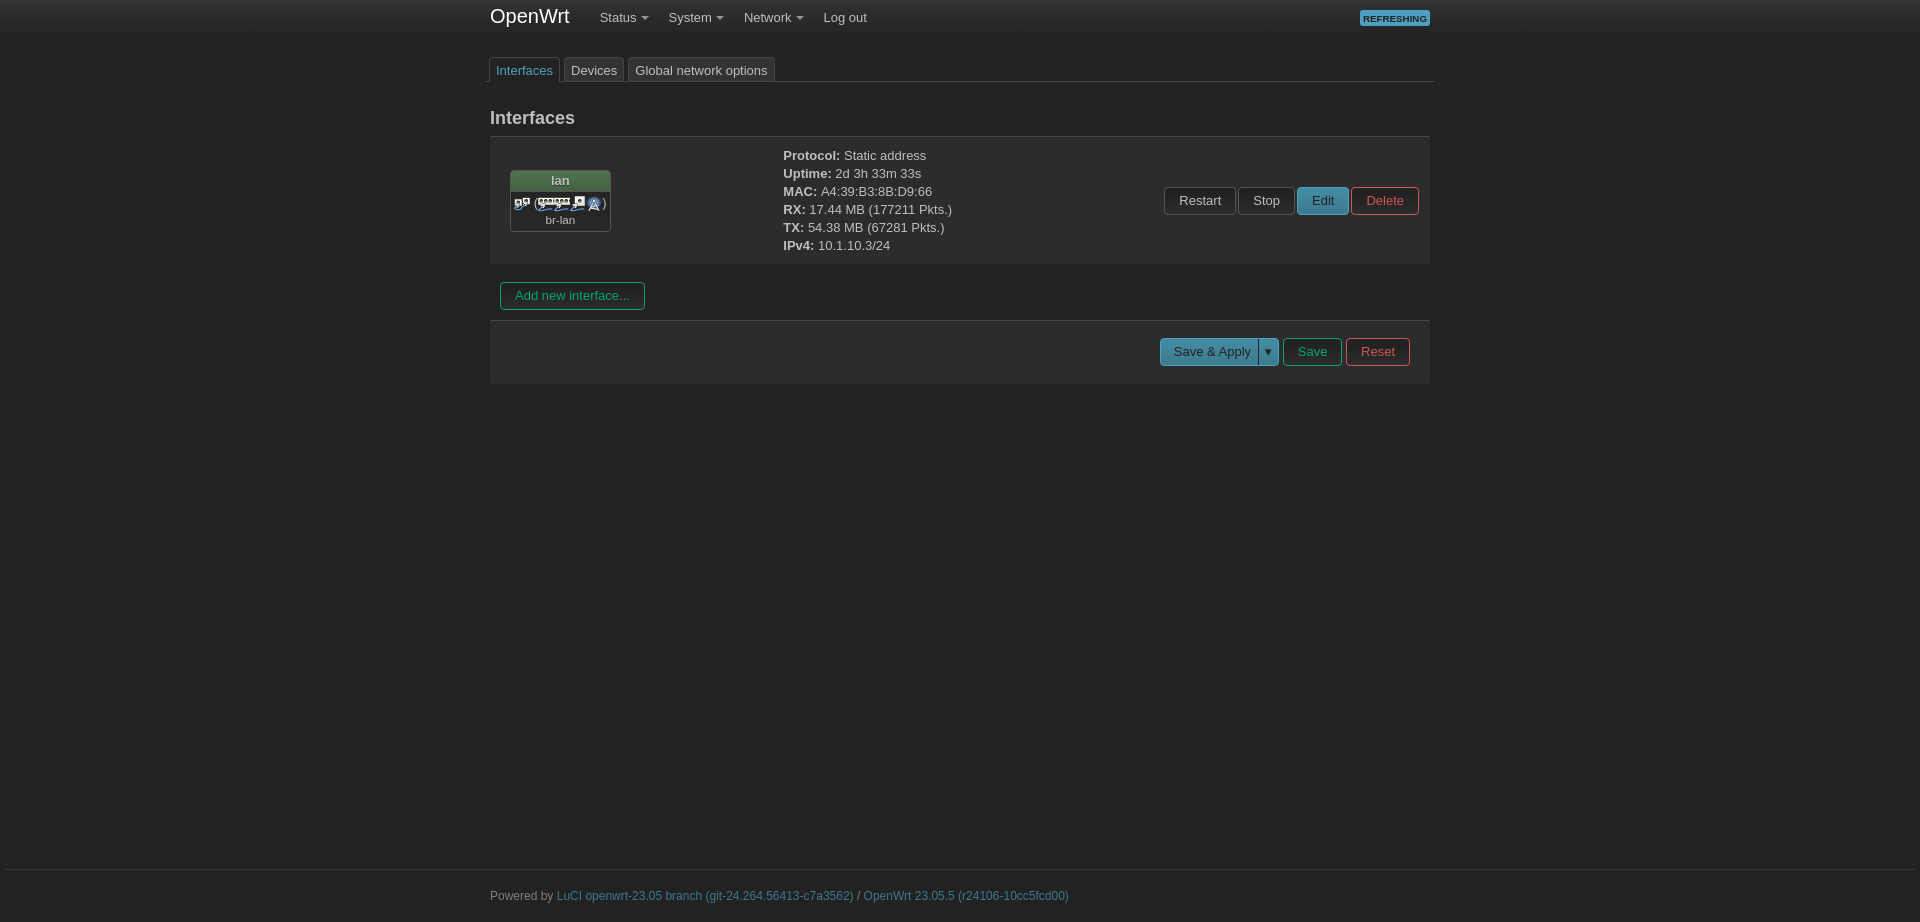Viewport: 1920px width, 922px height.
Task: Click the Save & Apply button
Action: [1210, 352]
